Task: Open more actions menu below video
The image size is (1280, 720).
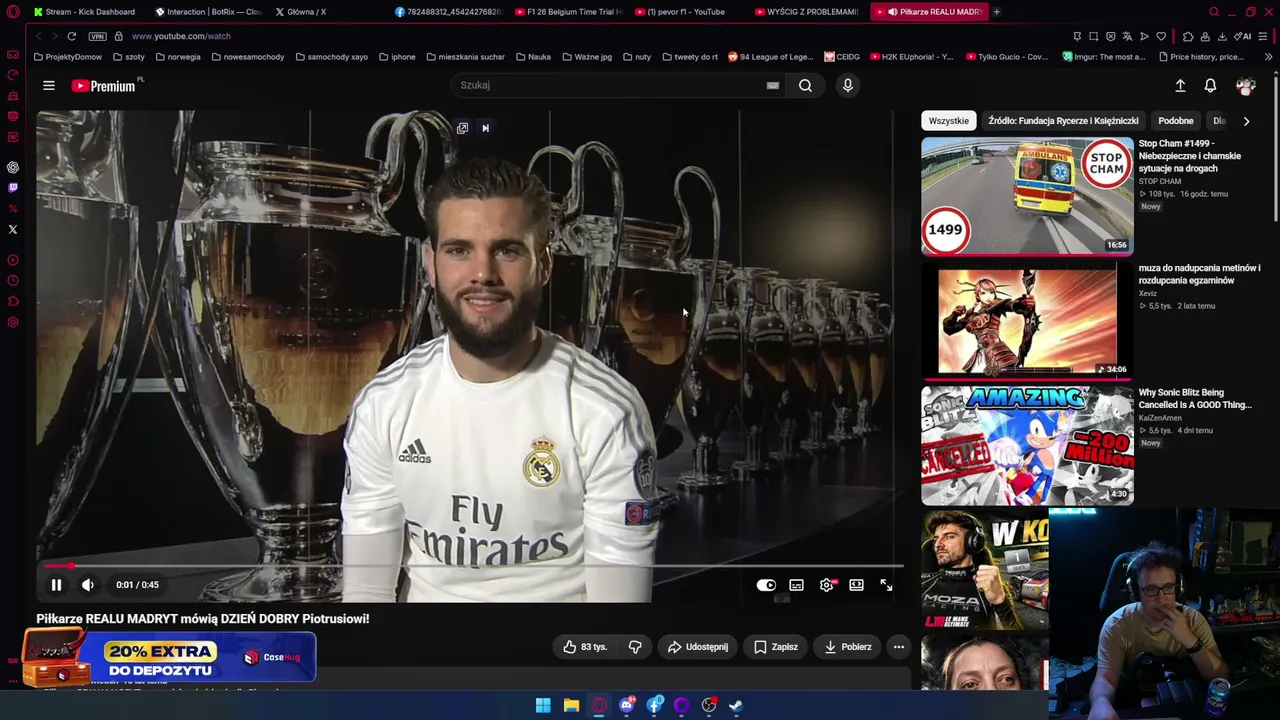Action: coord(899,647)
